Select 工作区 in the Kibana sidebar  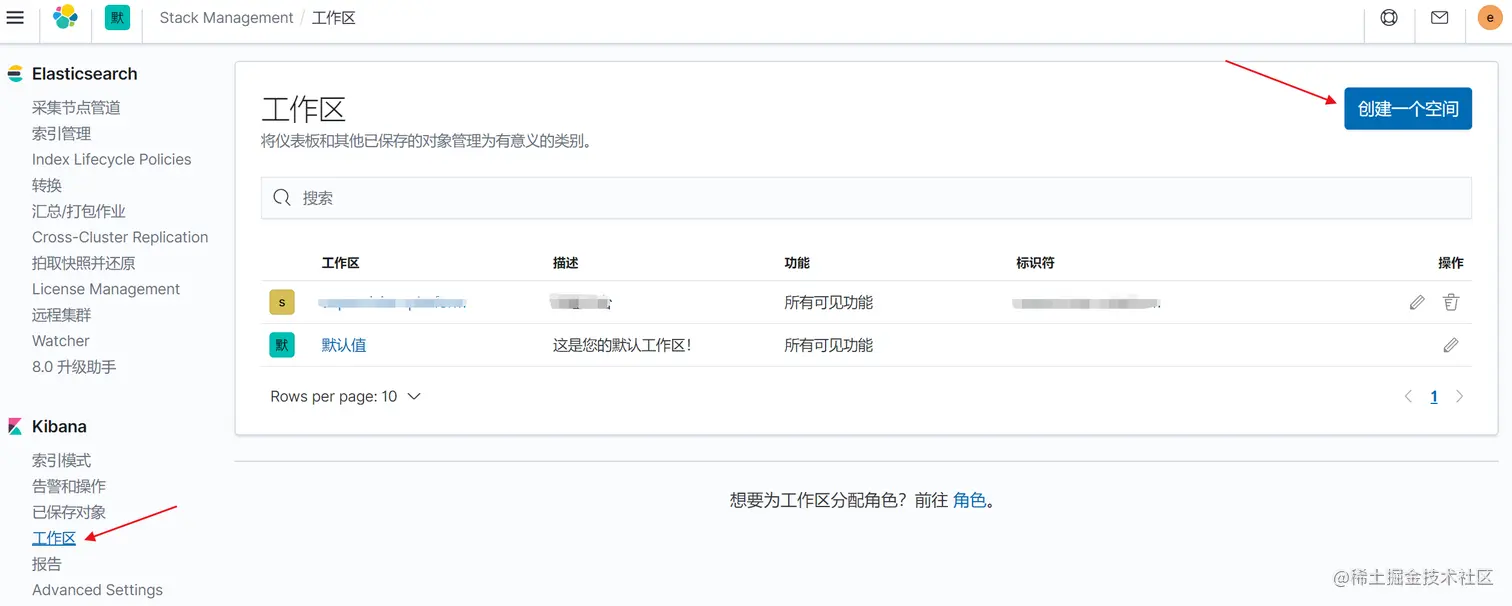click(x=54, y=537)
